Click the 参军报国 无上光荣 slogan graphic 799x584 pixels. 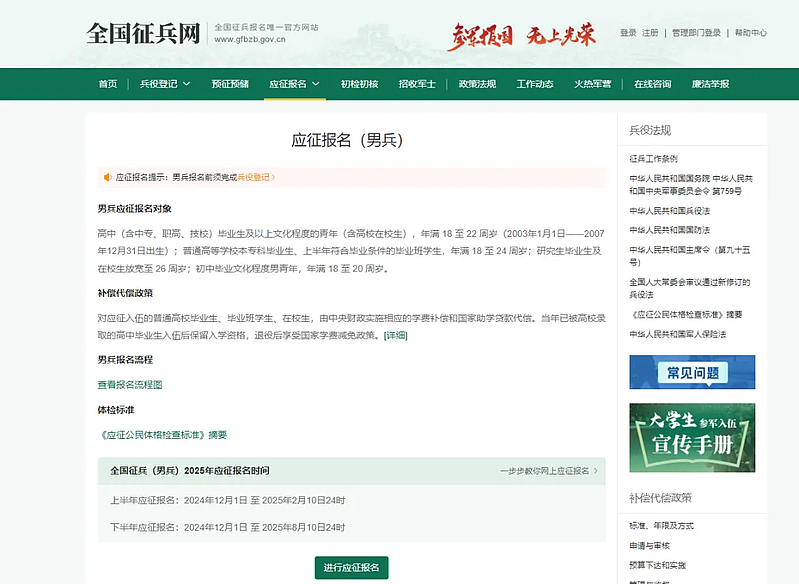[x=520, y=36]
